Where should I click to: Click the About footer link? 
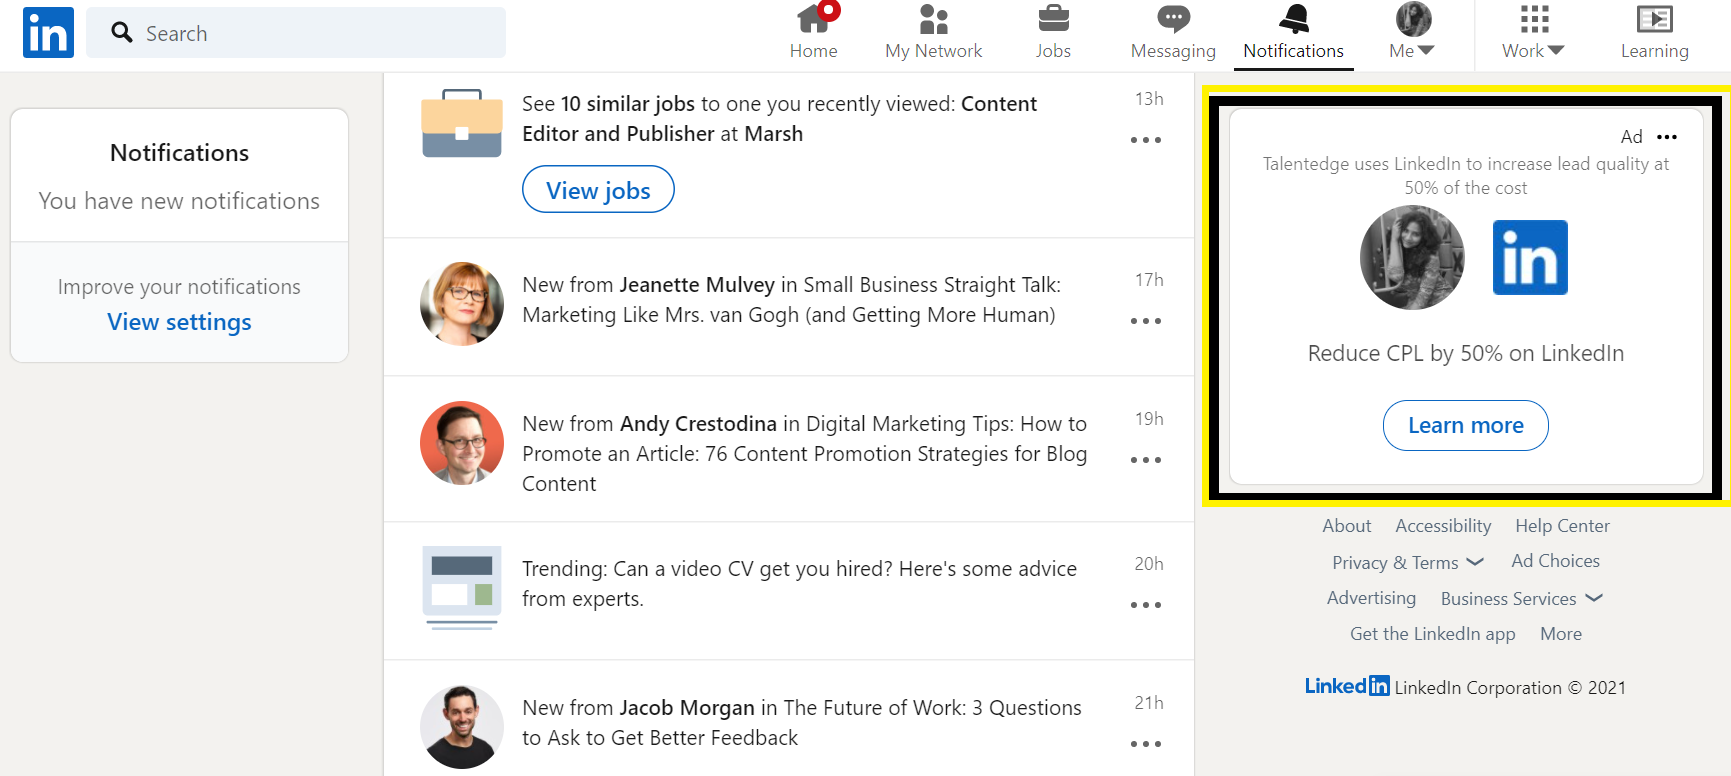[x=1347, y=526]
